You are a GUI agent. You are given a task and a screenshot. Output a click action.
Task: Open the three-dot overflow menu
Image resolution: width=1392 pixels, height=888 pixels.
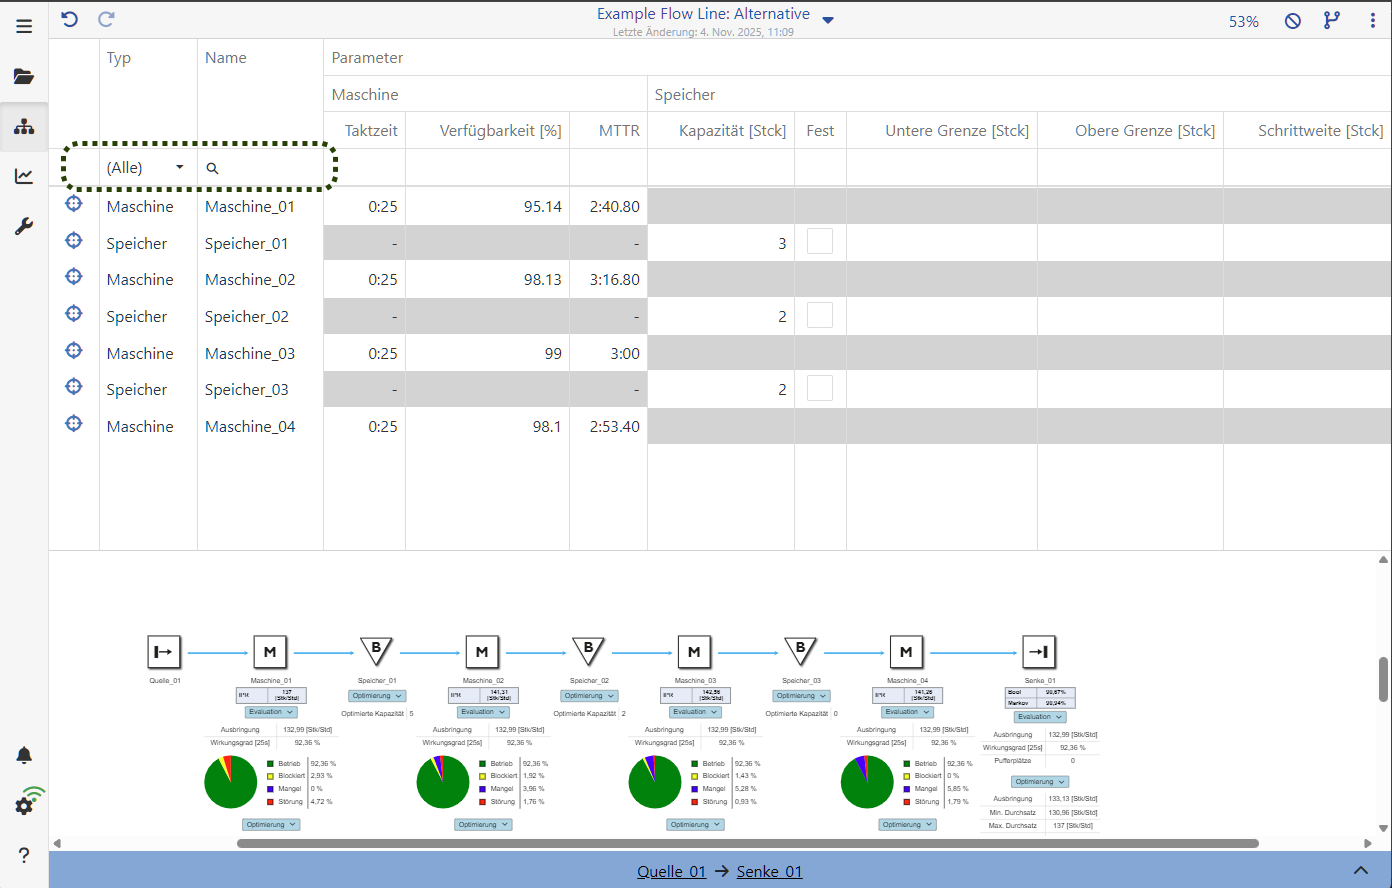pos(1373,20)
